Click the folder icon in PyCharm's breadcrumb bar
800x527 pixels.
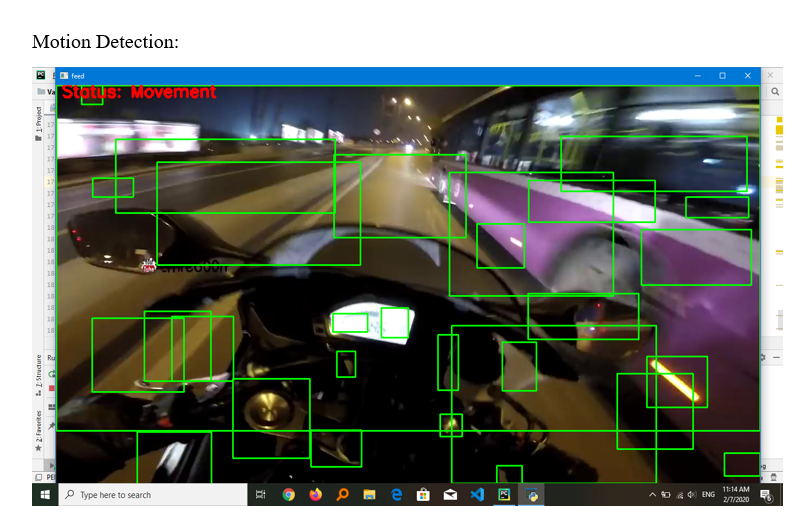pos(41,91)
